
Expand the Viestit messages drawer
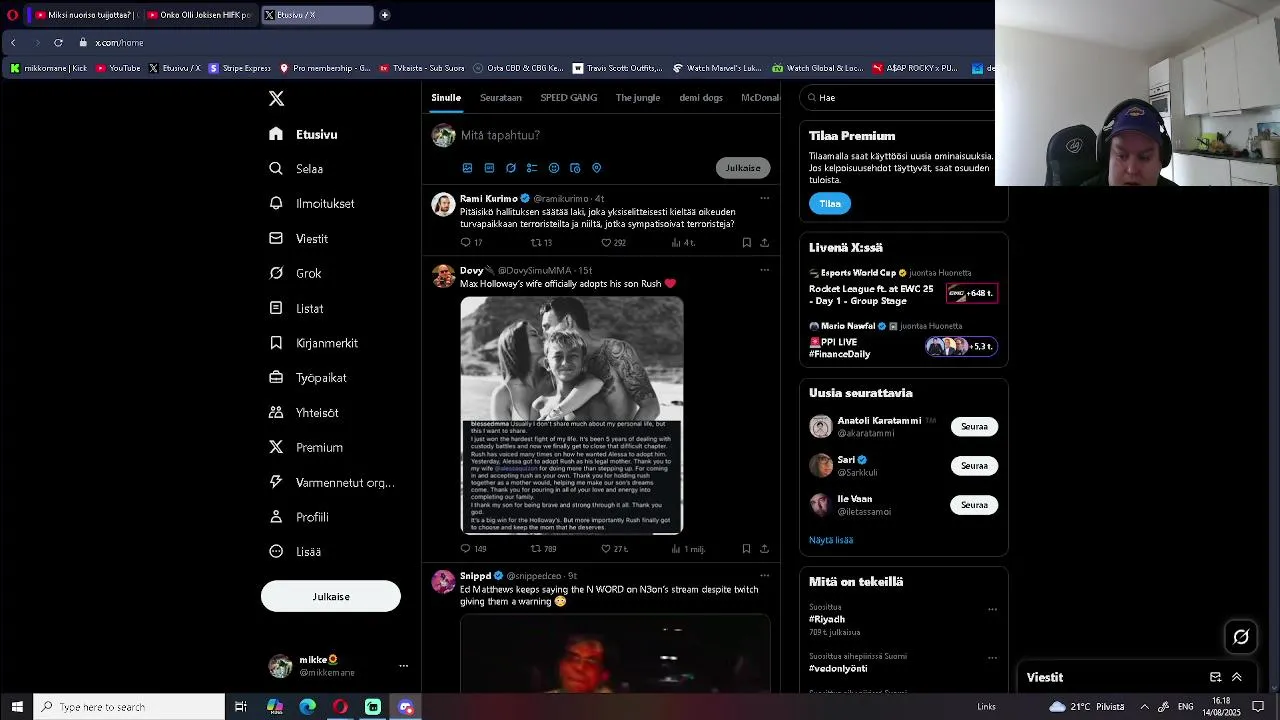[x=1237, y=677]
